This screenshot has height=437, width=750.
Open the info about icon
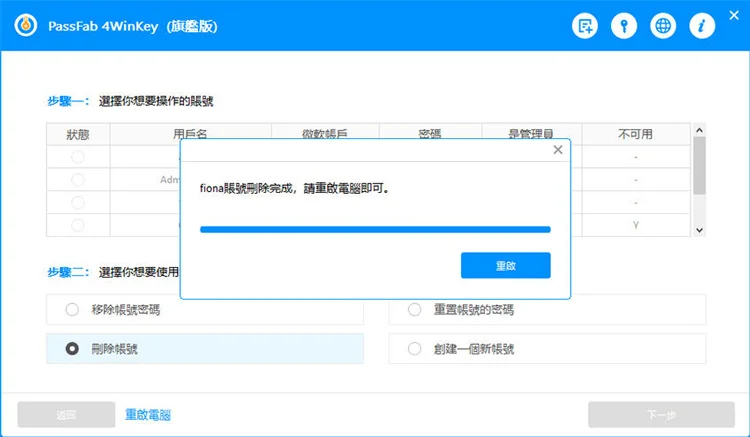pos(702,26)
